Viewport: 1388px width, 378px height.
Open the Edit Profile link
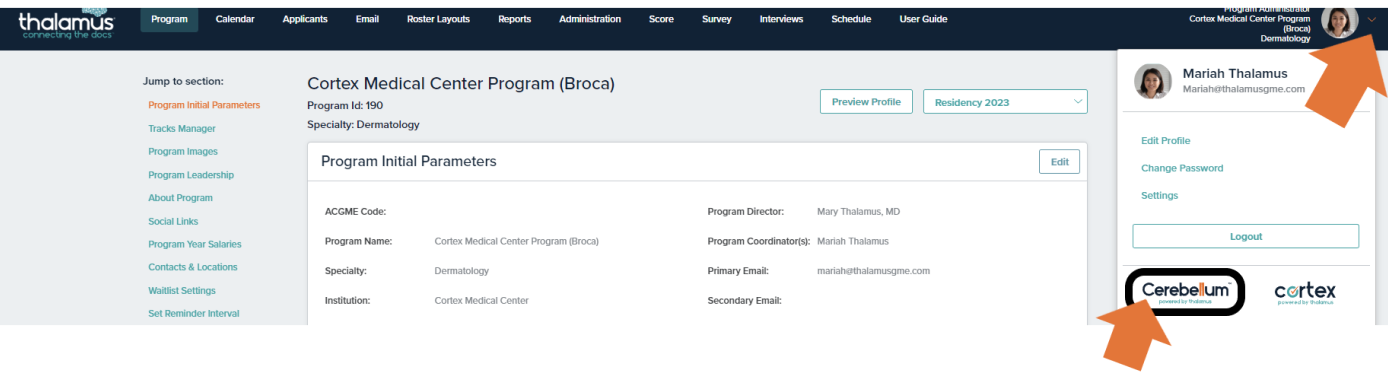pyautogui.click(x=1166, y=141)
